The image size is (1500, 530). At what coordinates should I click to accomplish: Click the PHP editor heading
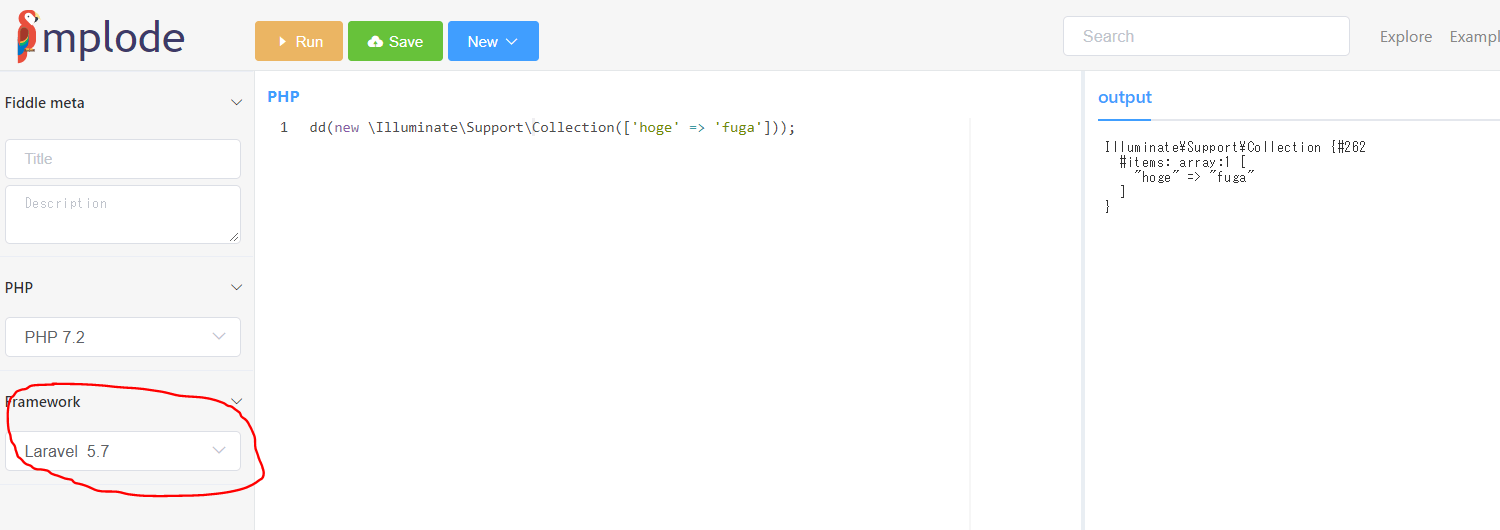coord(283,96)
